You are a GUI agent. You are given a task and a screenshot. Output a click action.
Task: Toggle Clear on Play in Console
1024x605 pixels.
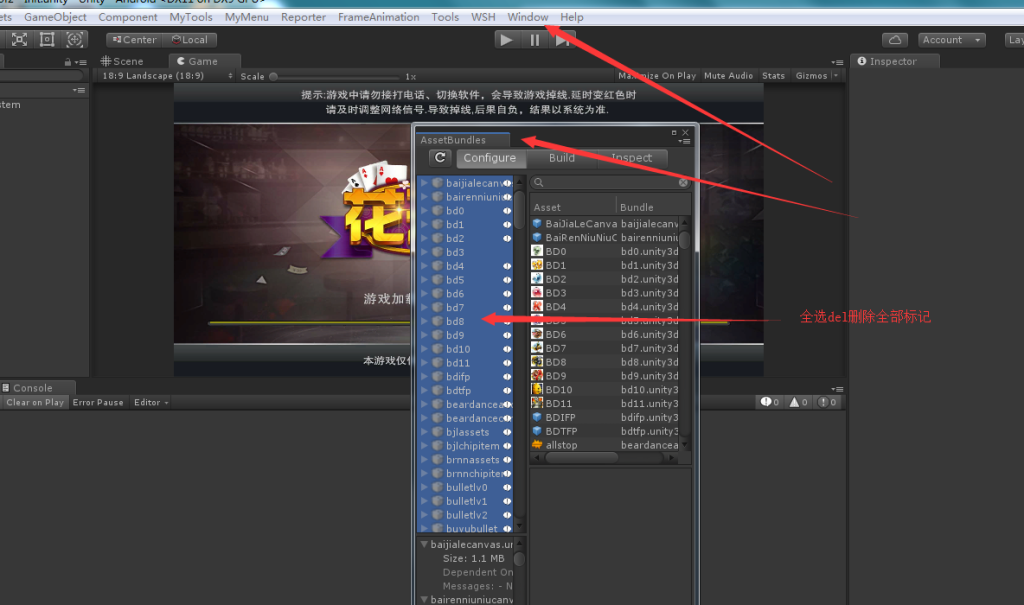(x=35, y=402)
